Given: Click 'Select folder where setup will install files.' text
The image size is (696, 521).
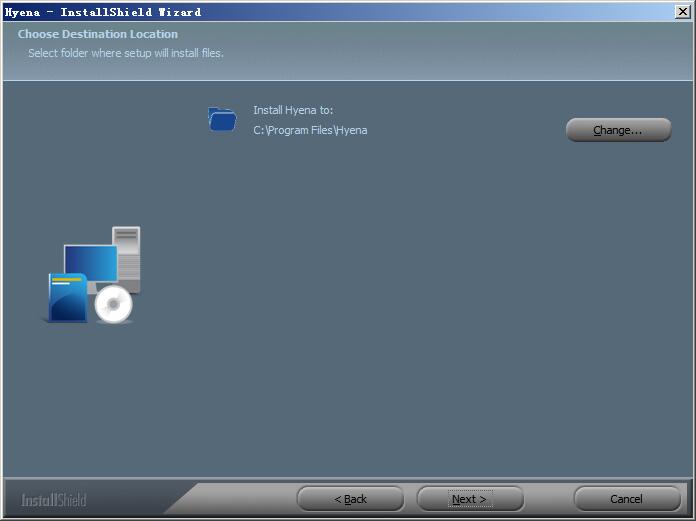Looking at the screenshot, I should click(x=126, y=53).
